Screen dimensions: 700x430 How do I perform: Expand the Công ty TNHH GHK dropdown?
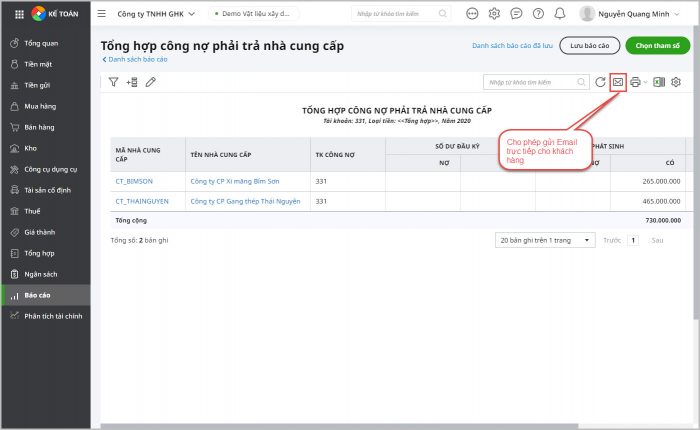[x=156, y=14]
